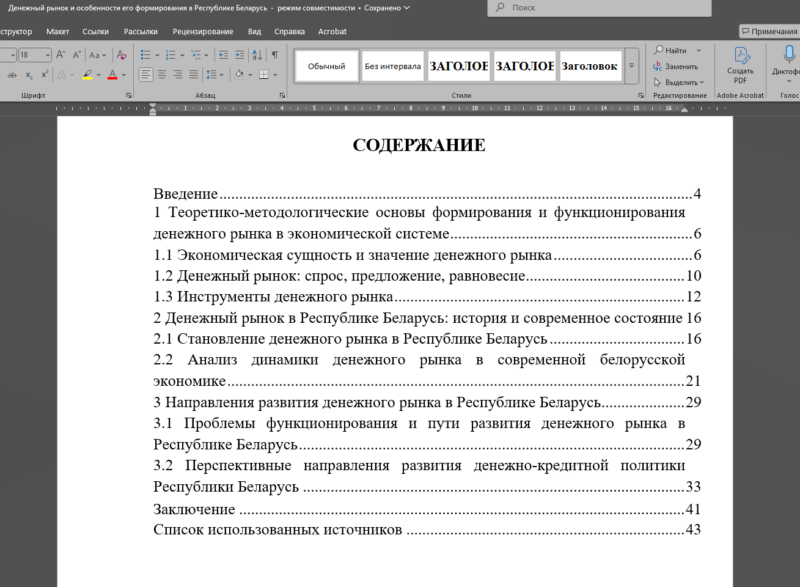
Task: Open the Абзац dialog launcher
Action: click(282, 95)
